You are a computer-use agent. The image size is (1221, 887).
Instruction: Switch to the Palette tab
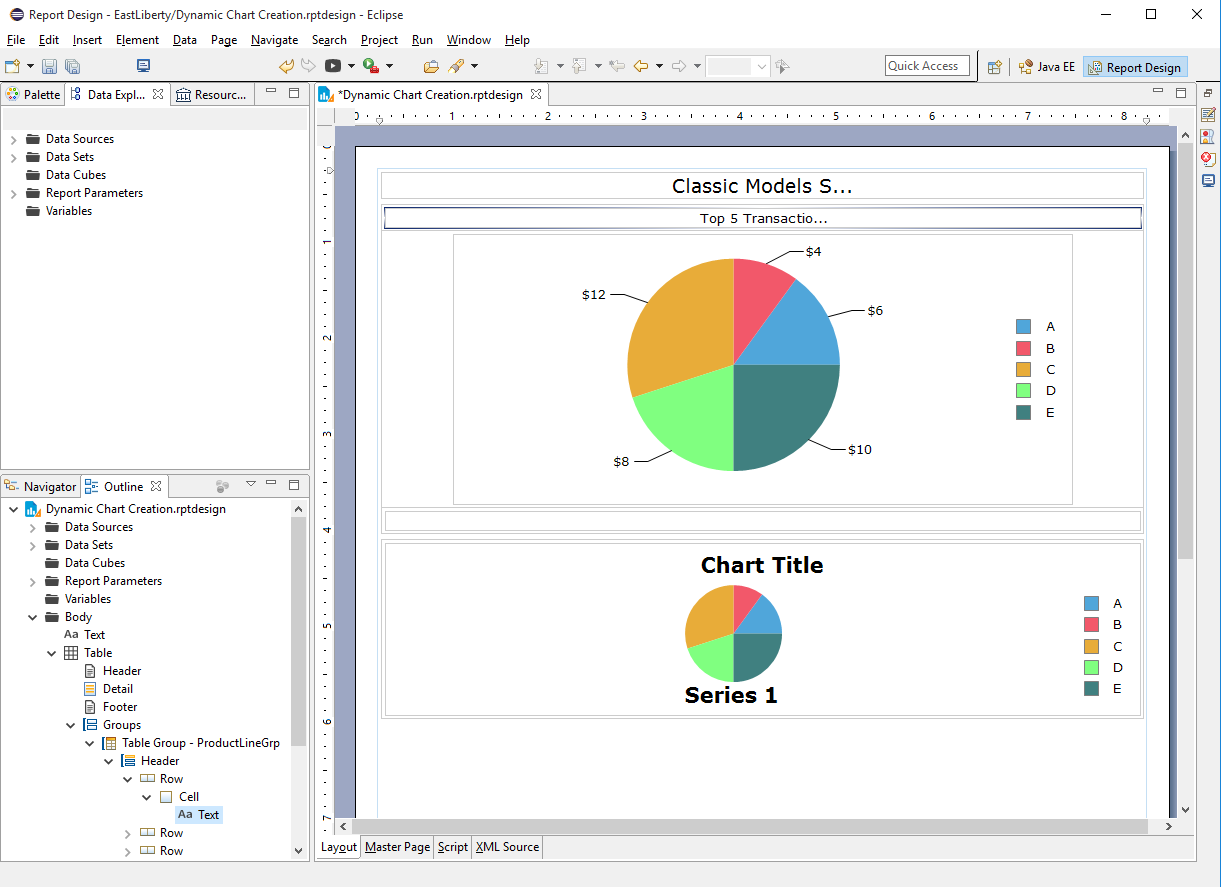tap(33, 95)
